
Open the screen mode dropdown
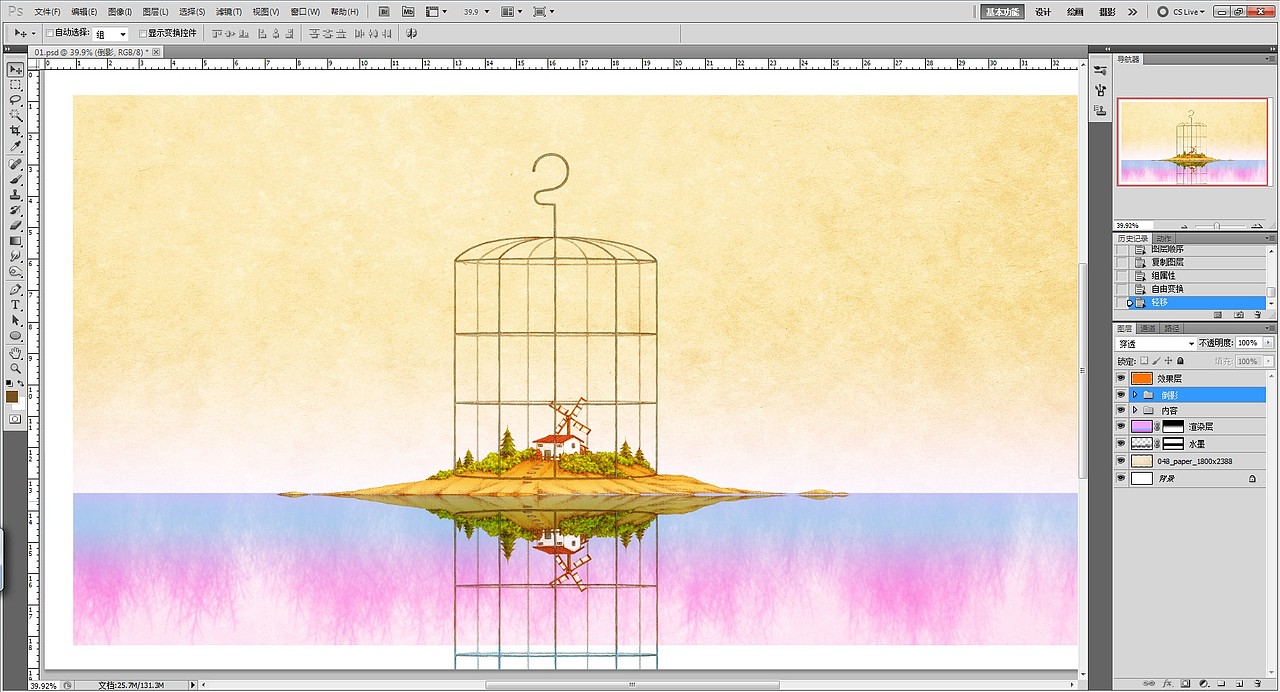pyautogui.click(x=545, y=11)
